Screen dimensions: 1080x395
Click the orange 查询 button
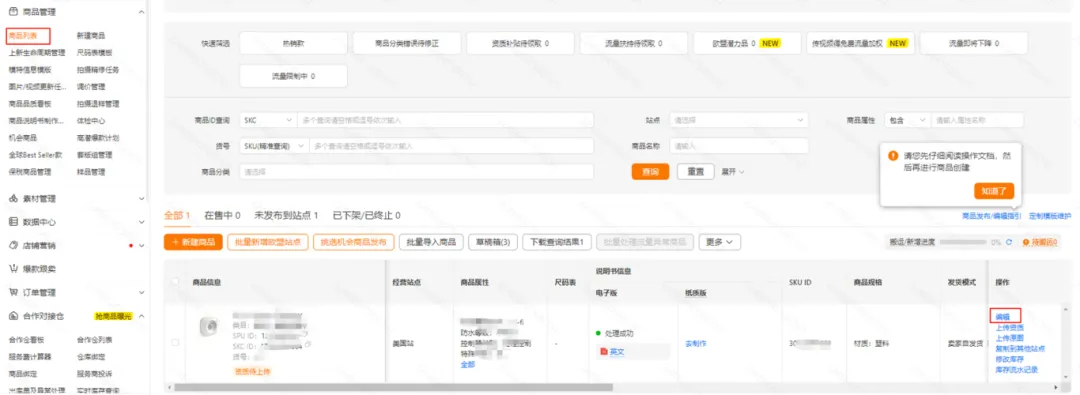650,172
